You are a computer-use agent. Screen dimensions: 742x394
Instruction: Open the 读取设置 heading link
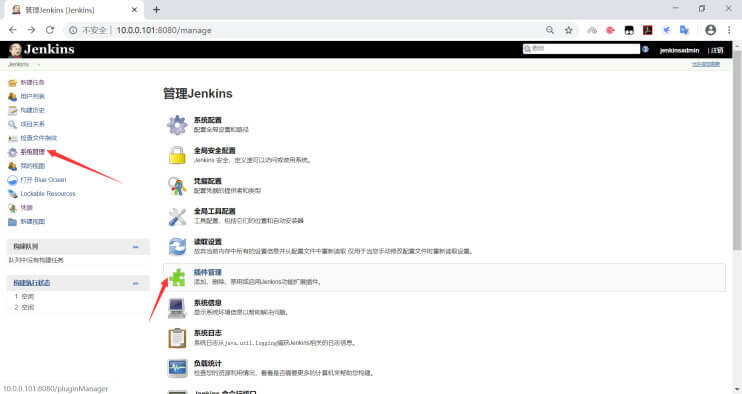pos(207,242)
